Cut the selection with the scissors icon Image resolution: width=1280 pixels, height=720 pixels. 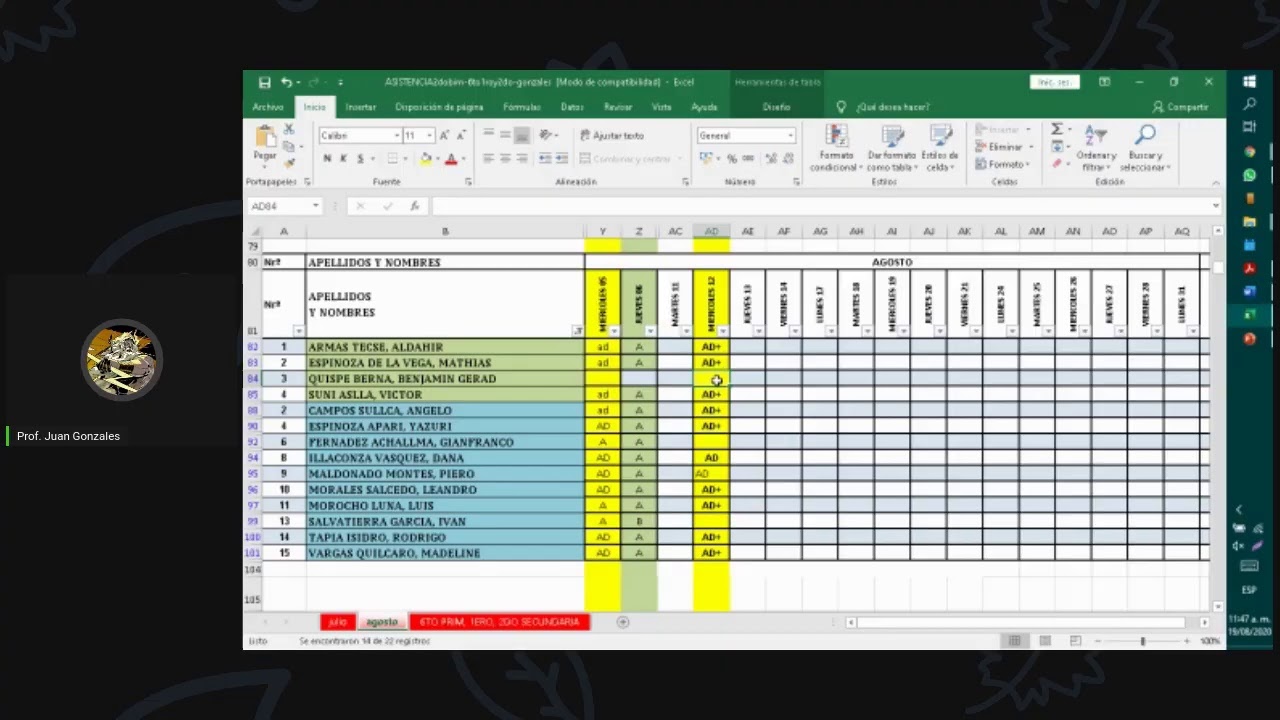point(289,130)
